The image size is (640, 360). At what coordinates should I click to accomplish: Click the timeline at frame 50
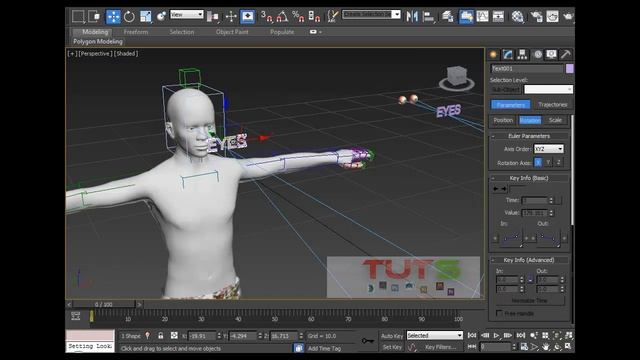pyautogui.click(x=275, y=317)
